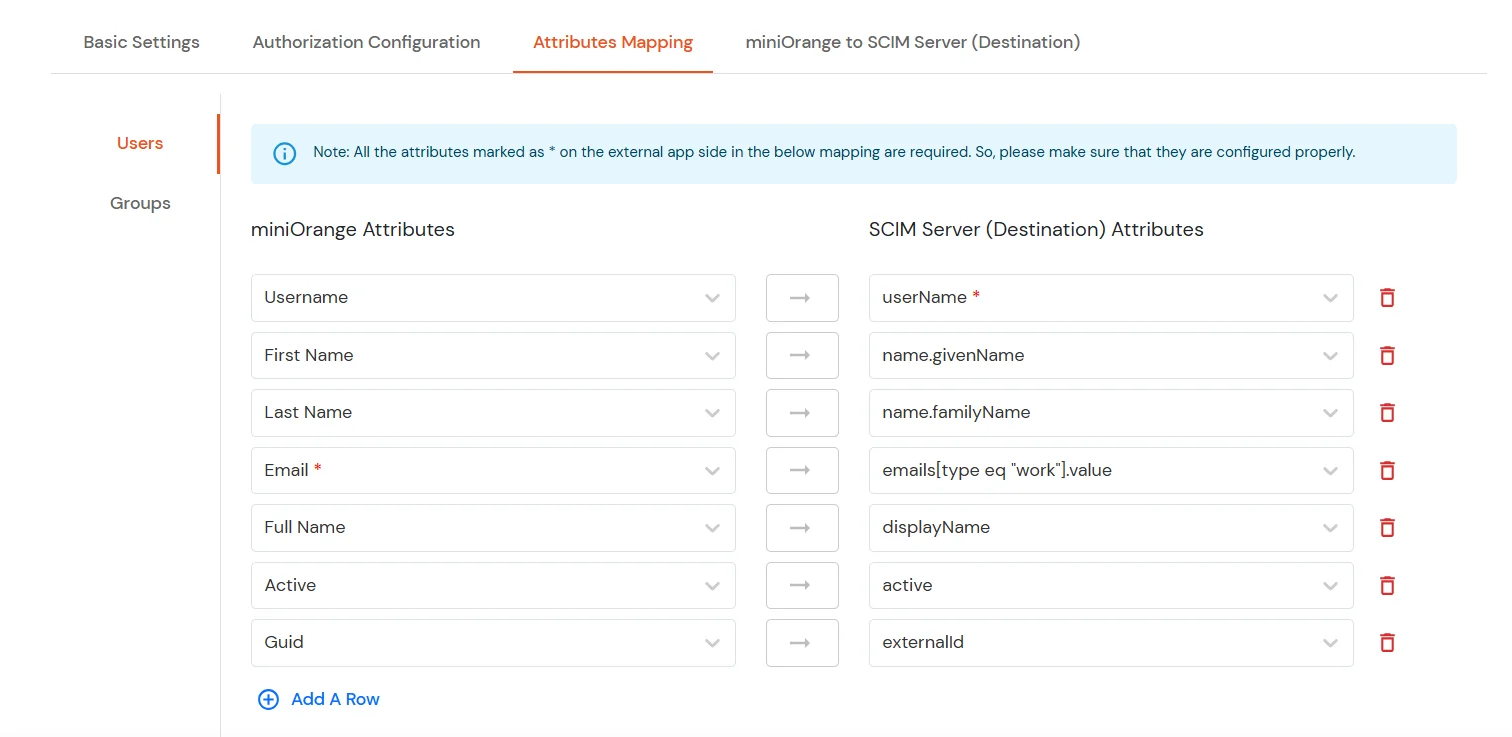Screen dimensions: 1512x737
Task: Delete the Email attribute mapping row
Action: coord(1387,470)
